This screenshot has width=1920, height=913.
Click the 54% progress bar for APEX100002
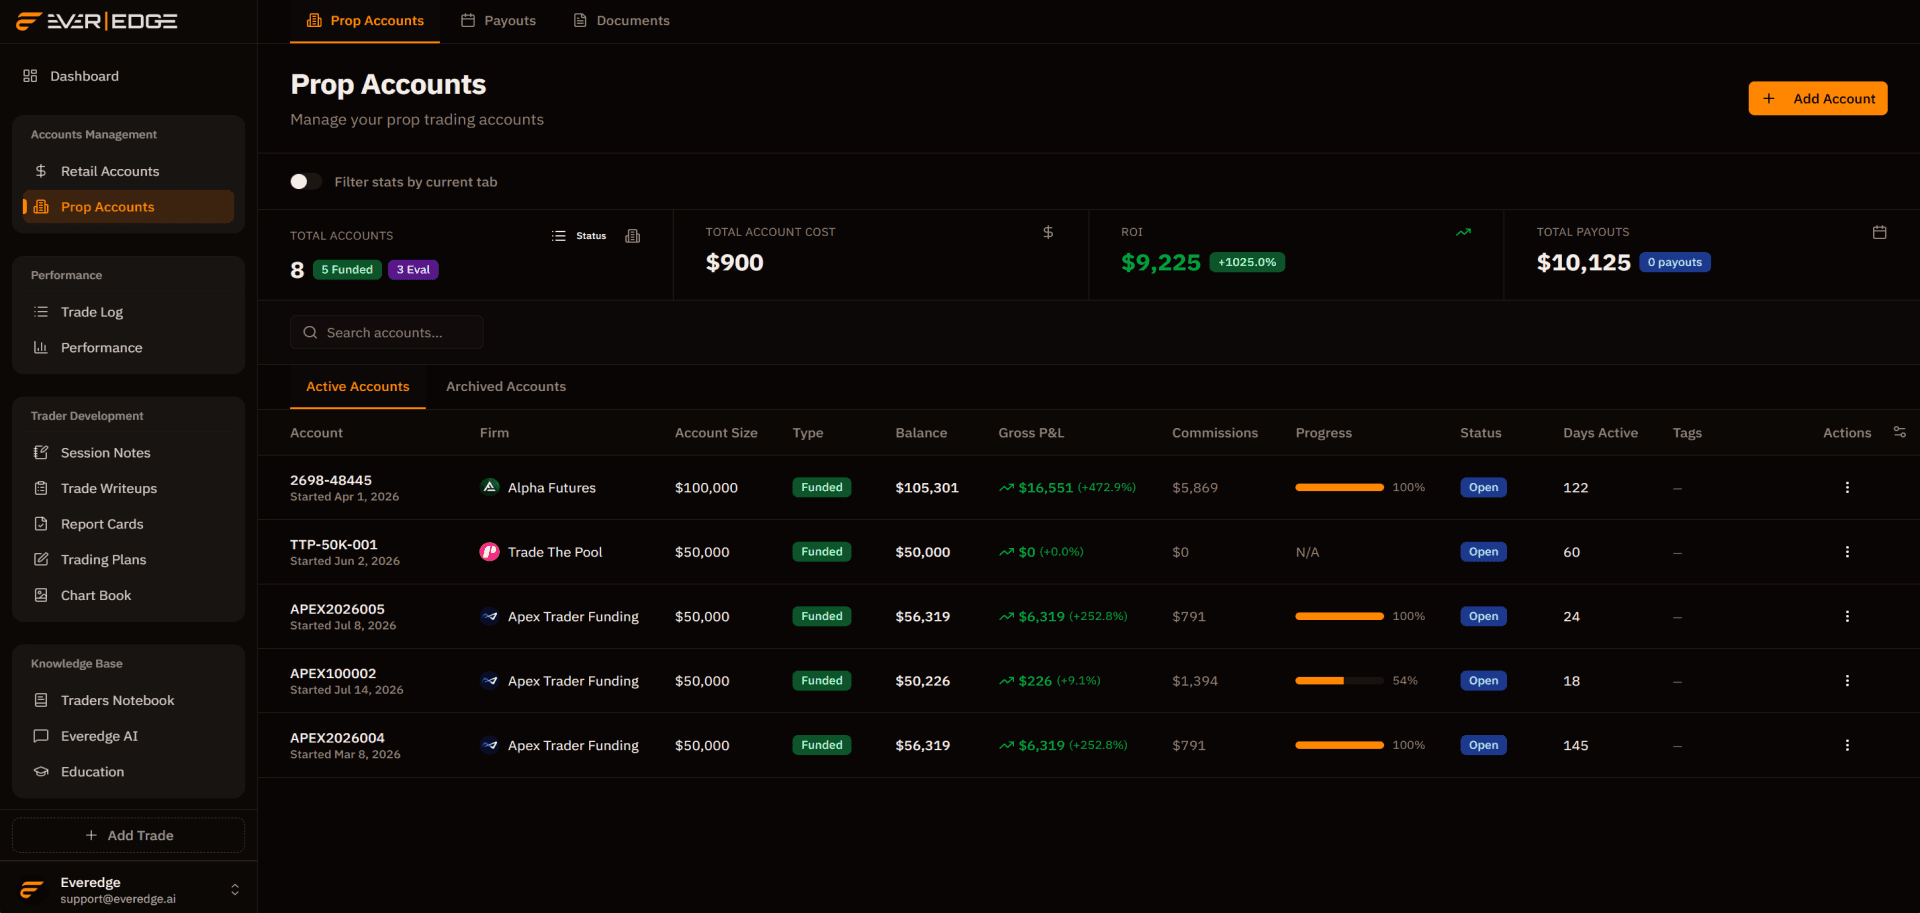(x=1340, y=681)
